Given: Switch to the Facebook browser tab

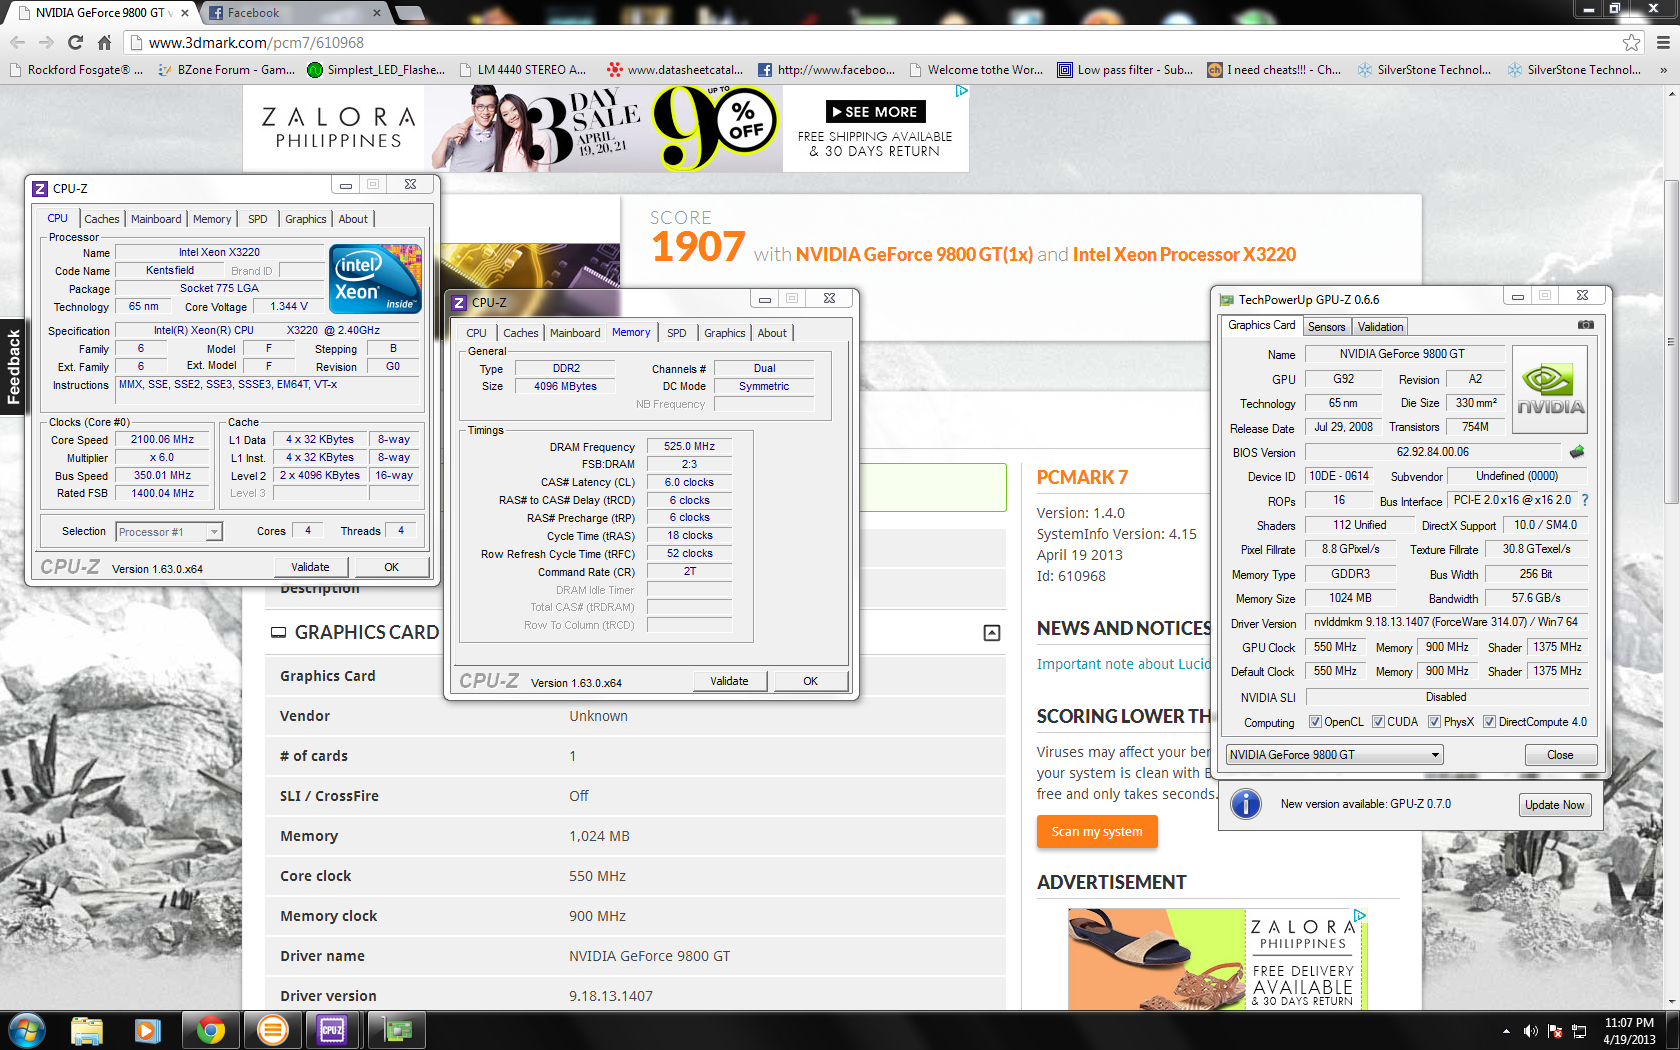Looking at the screenshot, I should 295,13.
